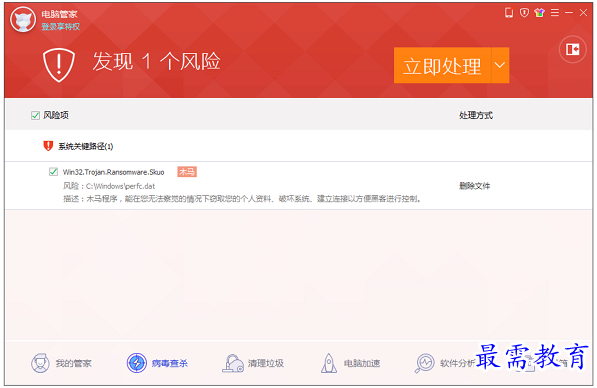
Task: Click the red shield icon beside 系统关键路径
Action: coord(48,146)
